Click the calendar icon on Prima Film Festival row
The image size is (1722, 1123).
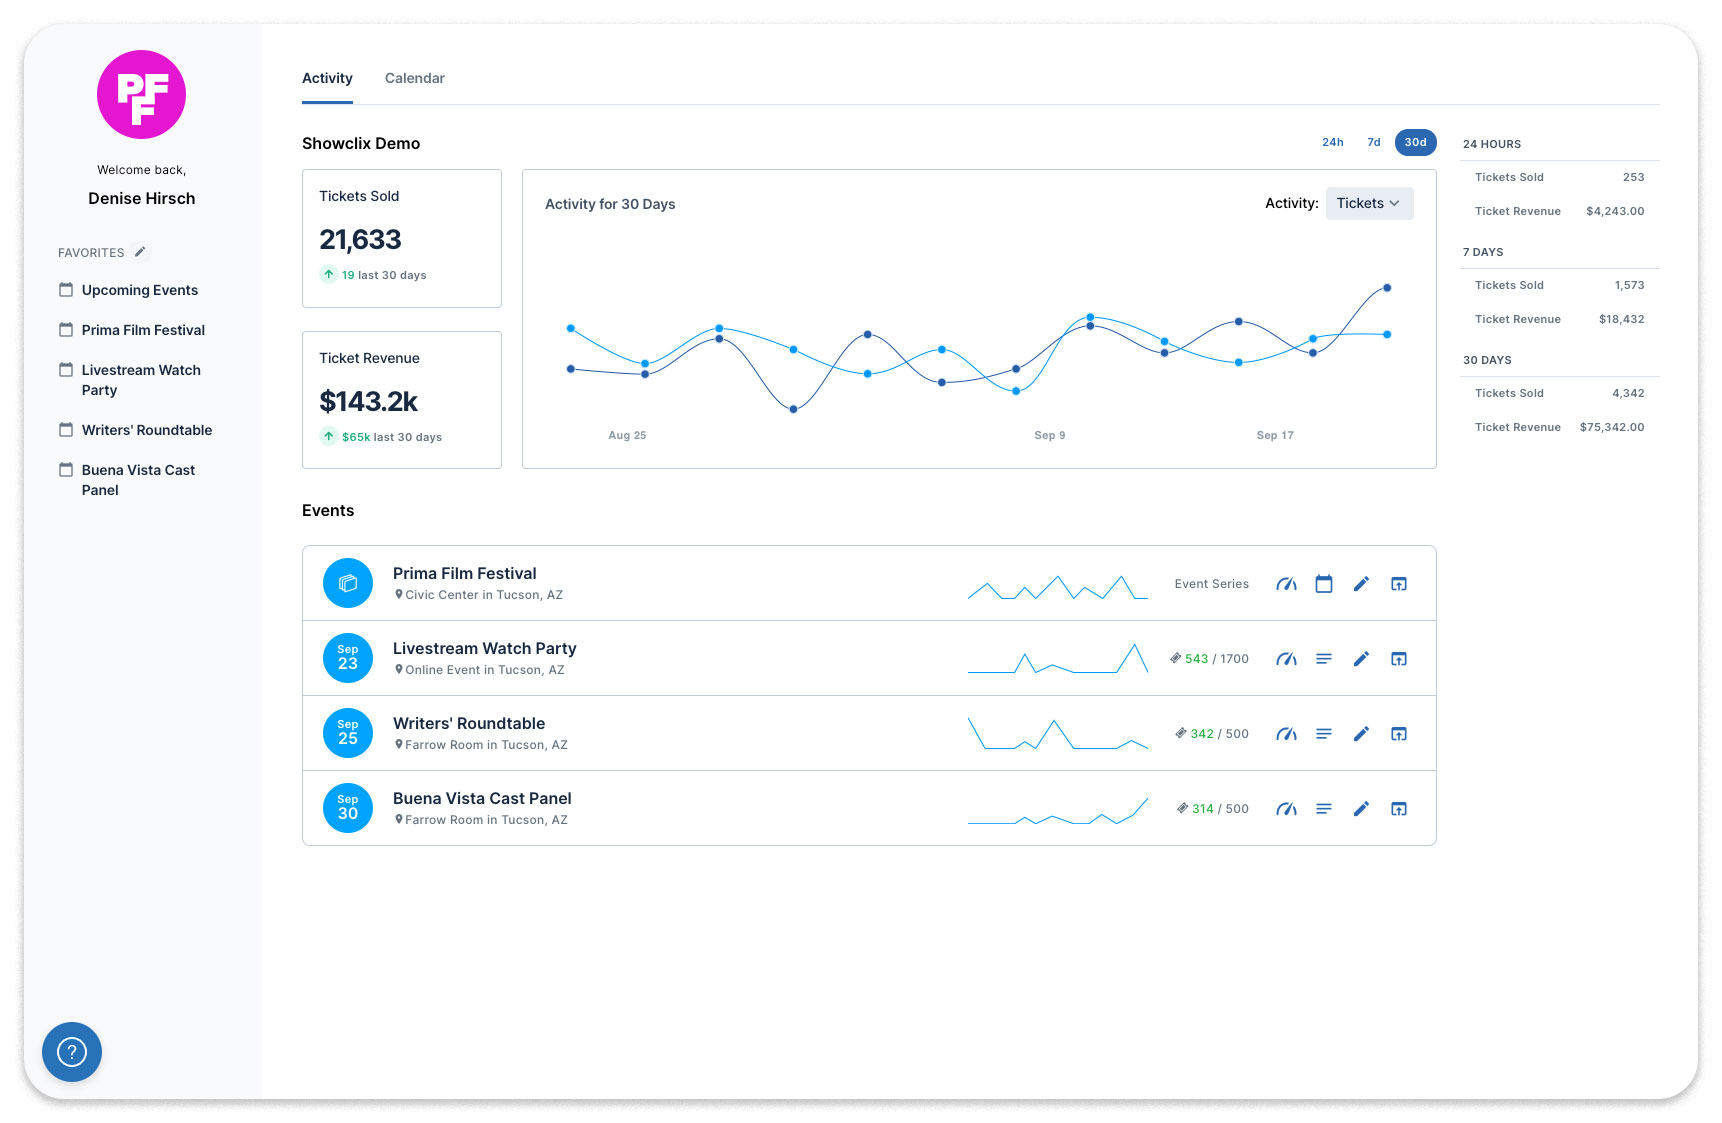tap(1324, 583)
